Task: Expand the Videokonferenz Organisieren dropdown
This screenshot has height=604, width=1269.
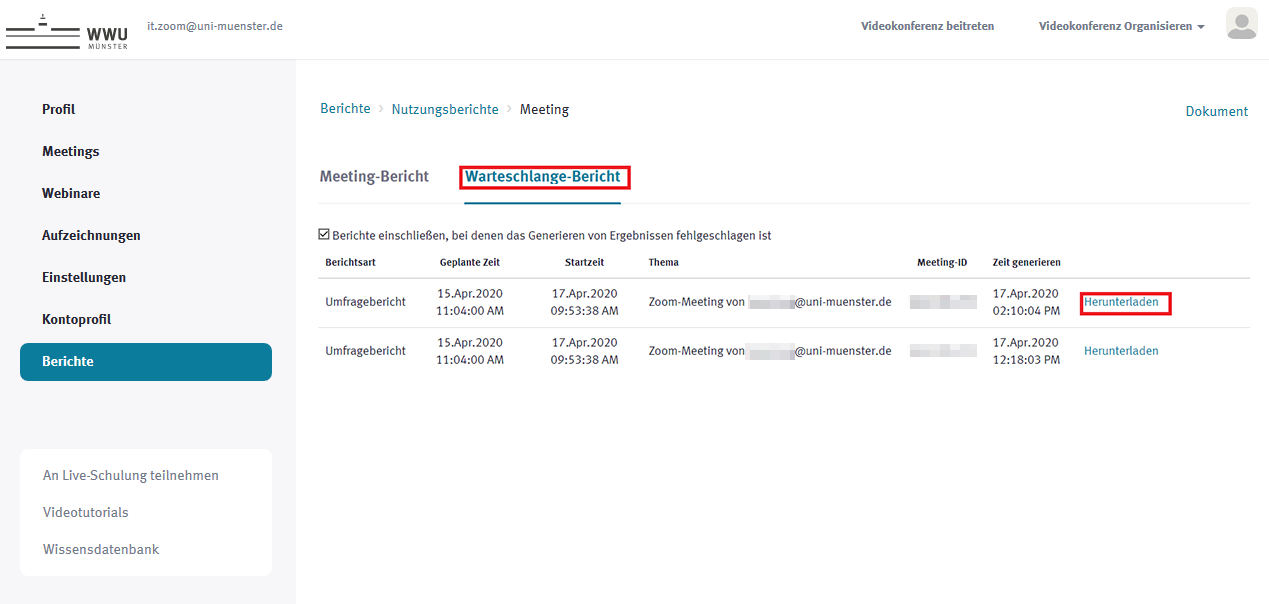Action: (1121, 26)
